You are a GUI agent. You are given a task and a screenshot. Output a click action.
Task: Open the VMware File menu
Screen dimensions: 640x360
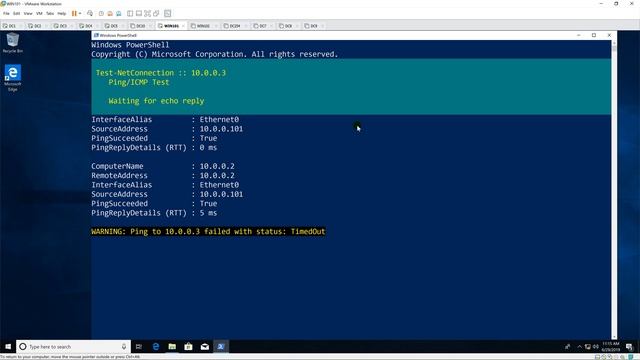click(6, 13)
